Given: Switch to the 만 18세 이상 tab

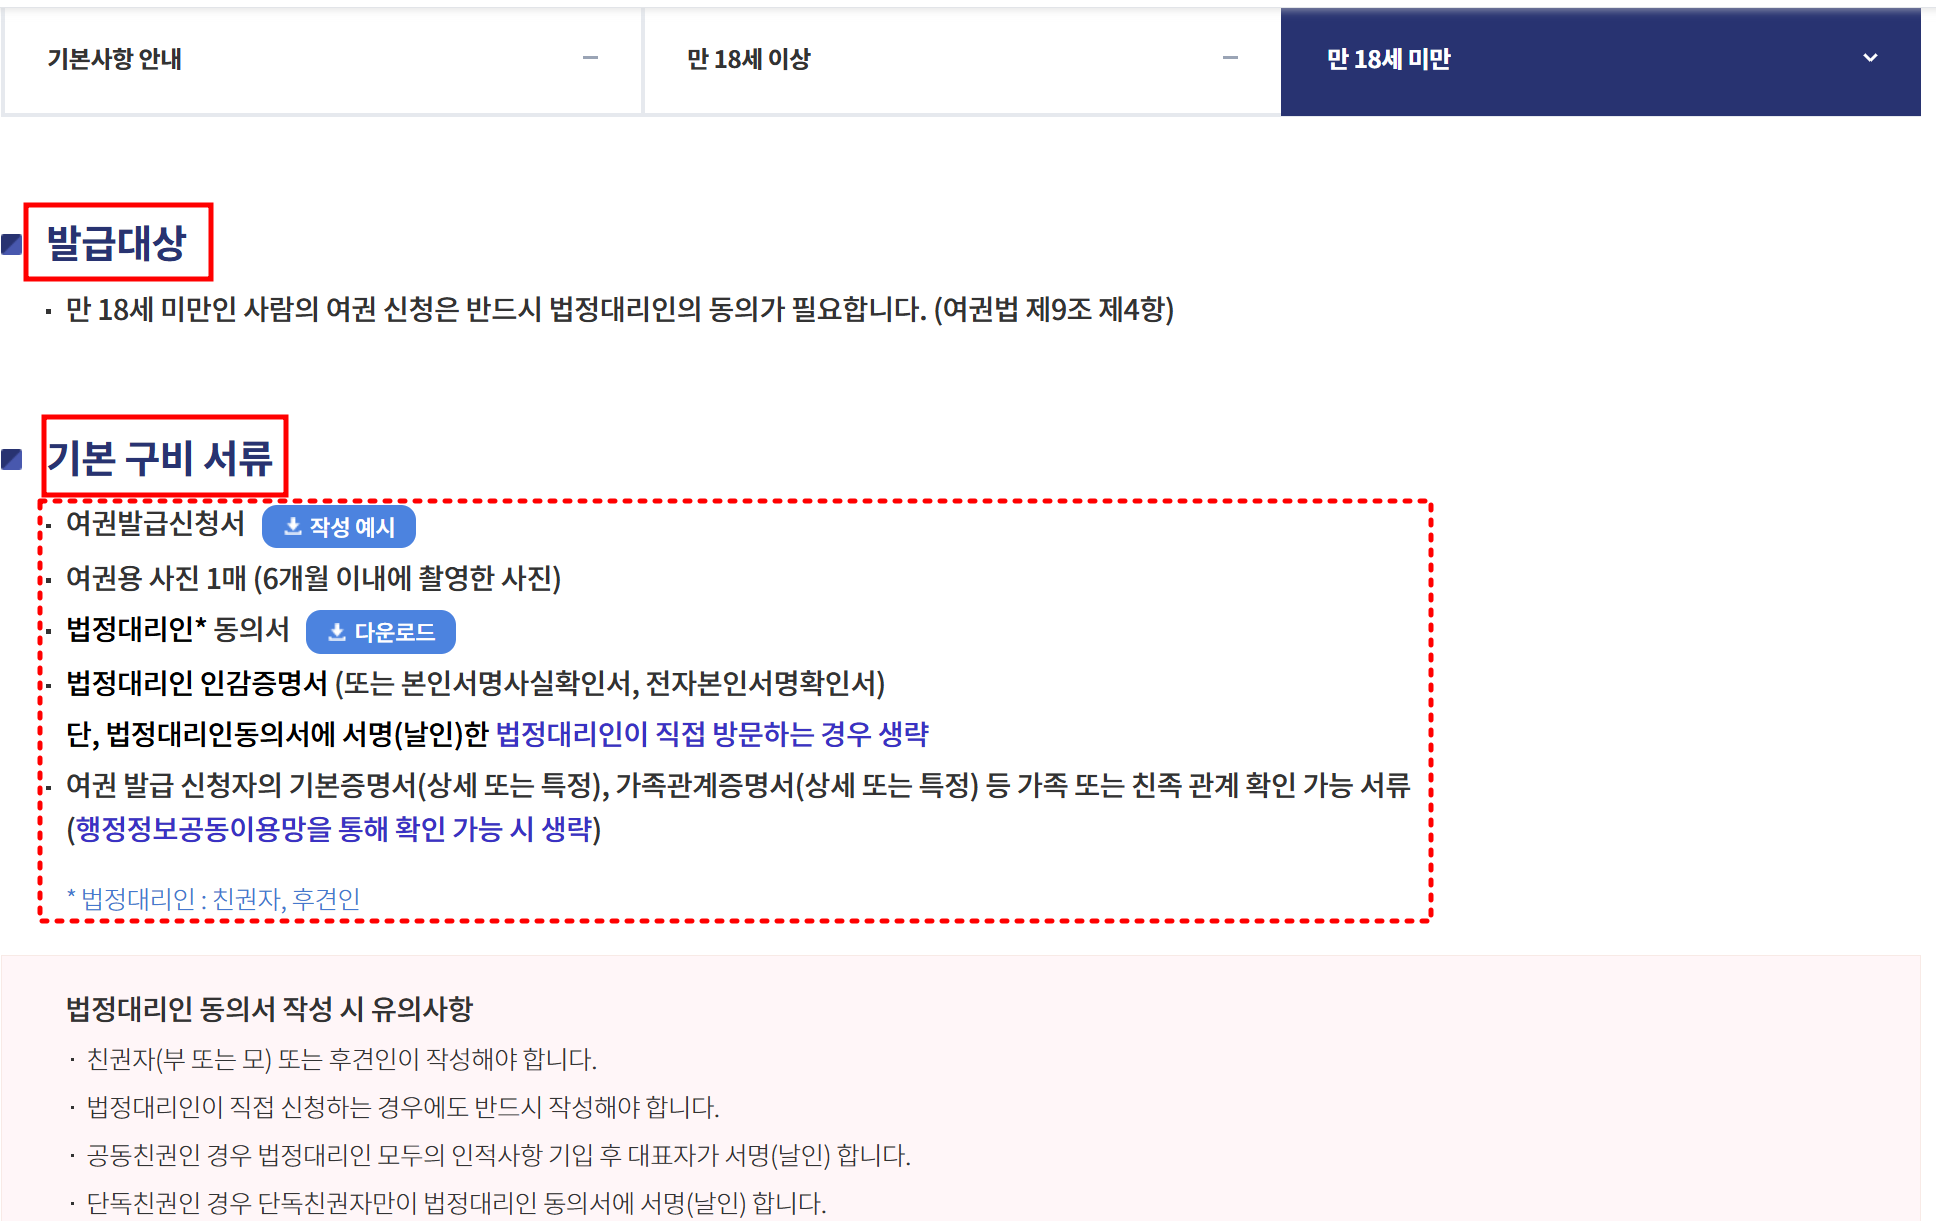Looking at the screenshot, I should 748,60.
